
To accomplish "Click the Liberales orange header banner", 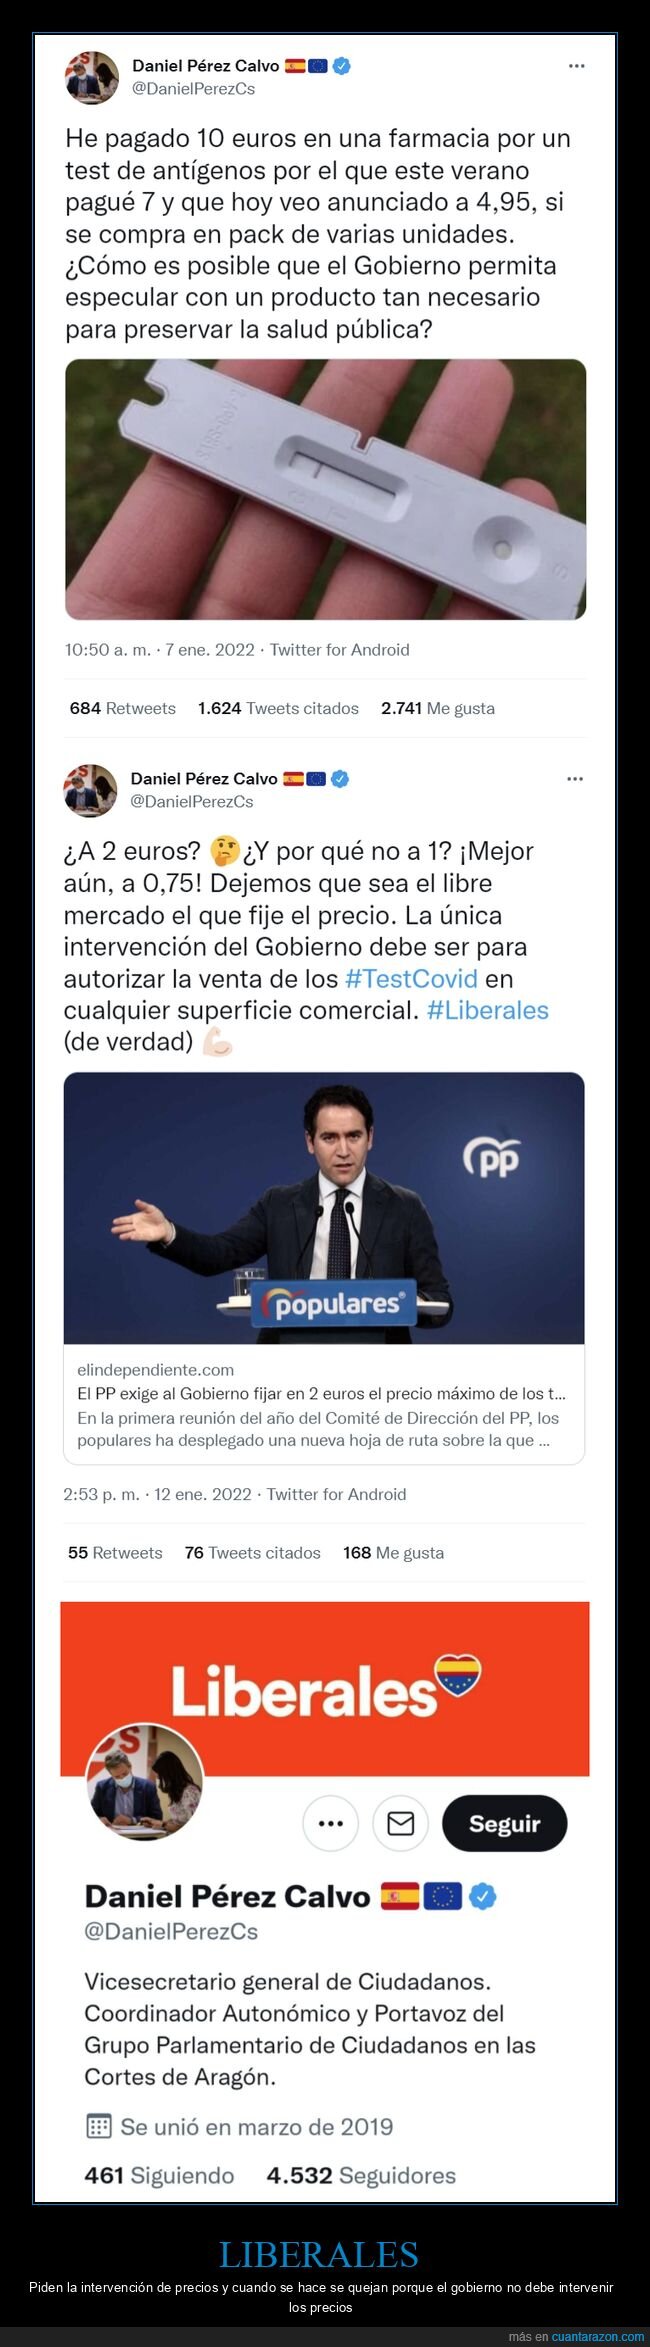I will (324, 1688).
